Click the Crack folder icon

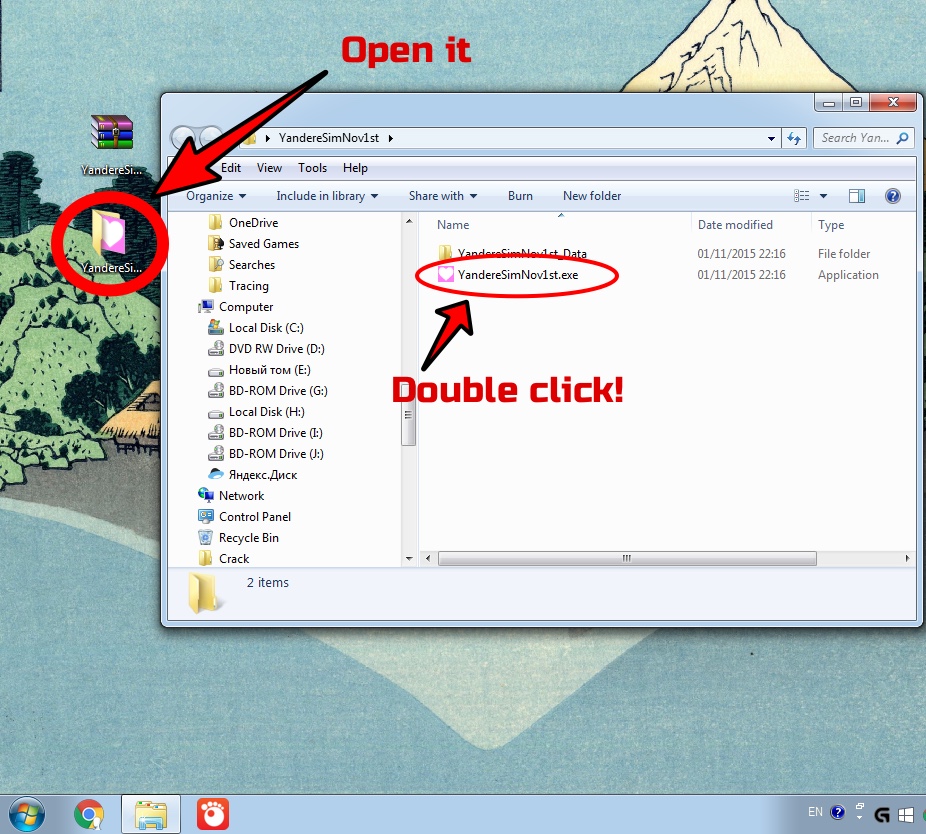[206, 558]
